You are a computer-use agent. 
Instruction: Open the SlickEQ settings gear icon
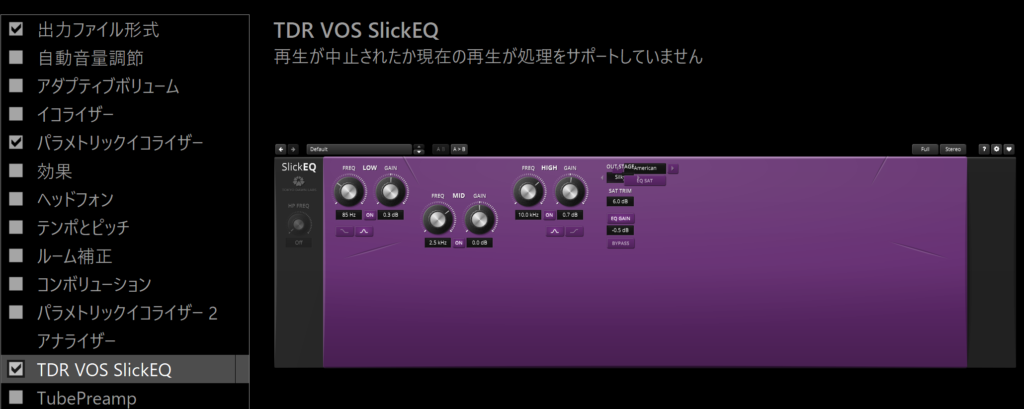pos(996,149)
